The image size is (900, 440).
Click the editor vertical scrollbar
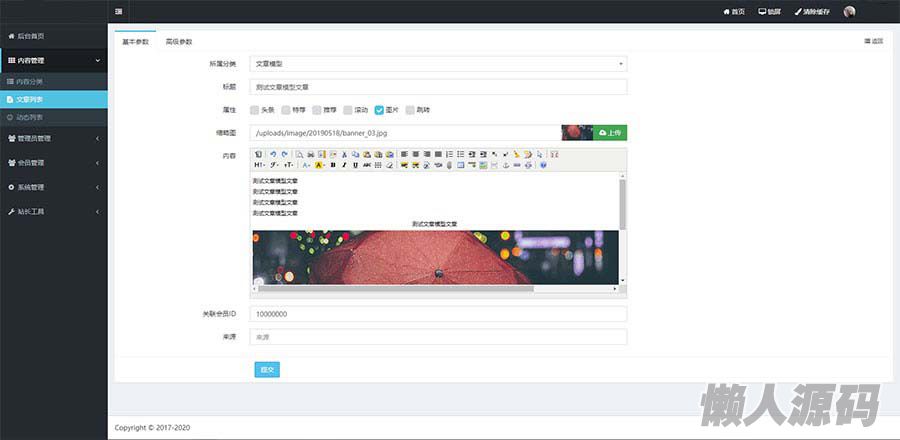pos(623,204)
